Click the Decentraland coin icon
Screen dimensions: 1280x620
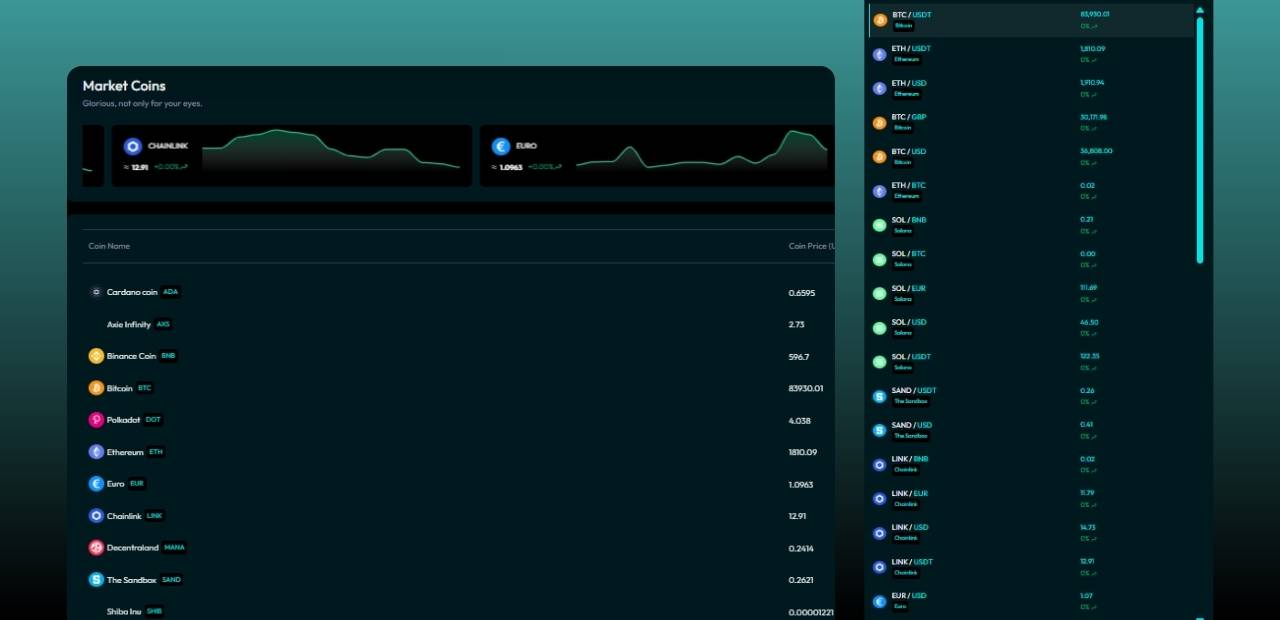[96, 548]
